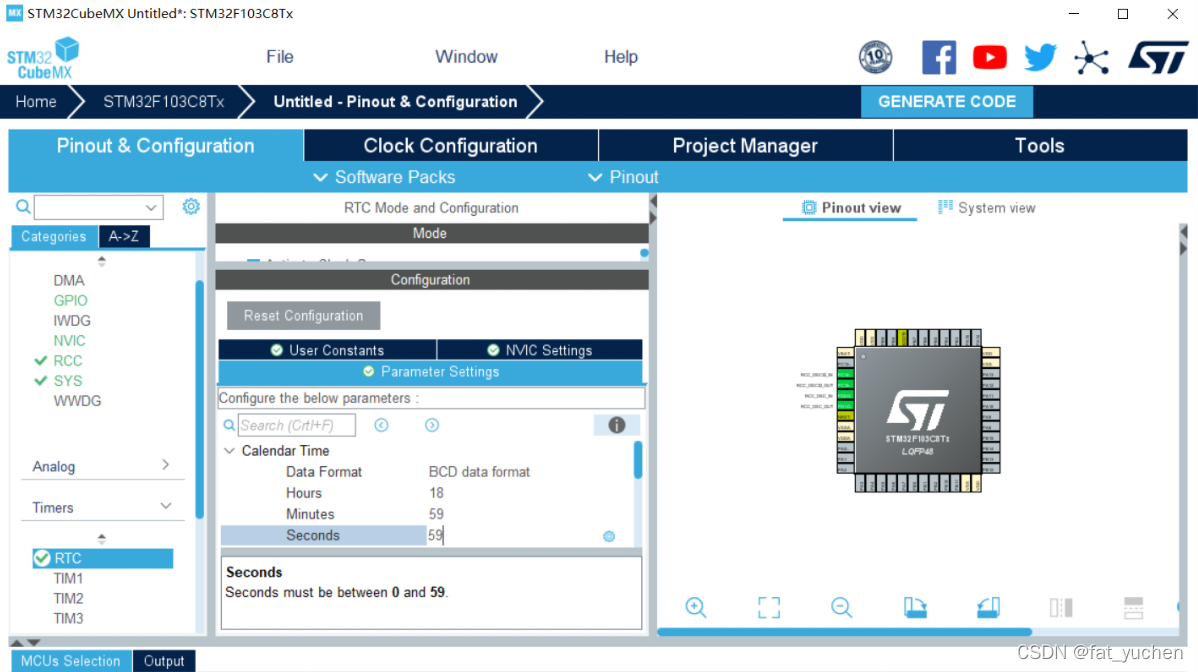Rotate chip clockwise in pinout view
The width and height of the screenshot is (1198, 672).
point(915,607)
